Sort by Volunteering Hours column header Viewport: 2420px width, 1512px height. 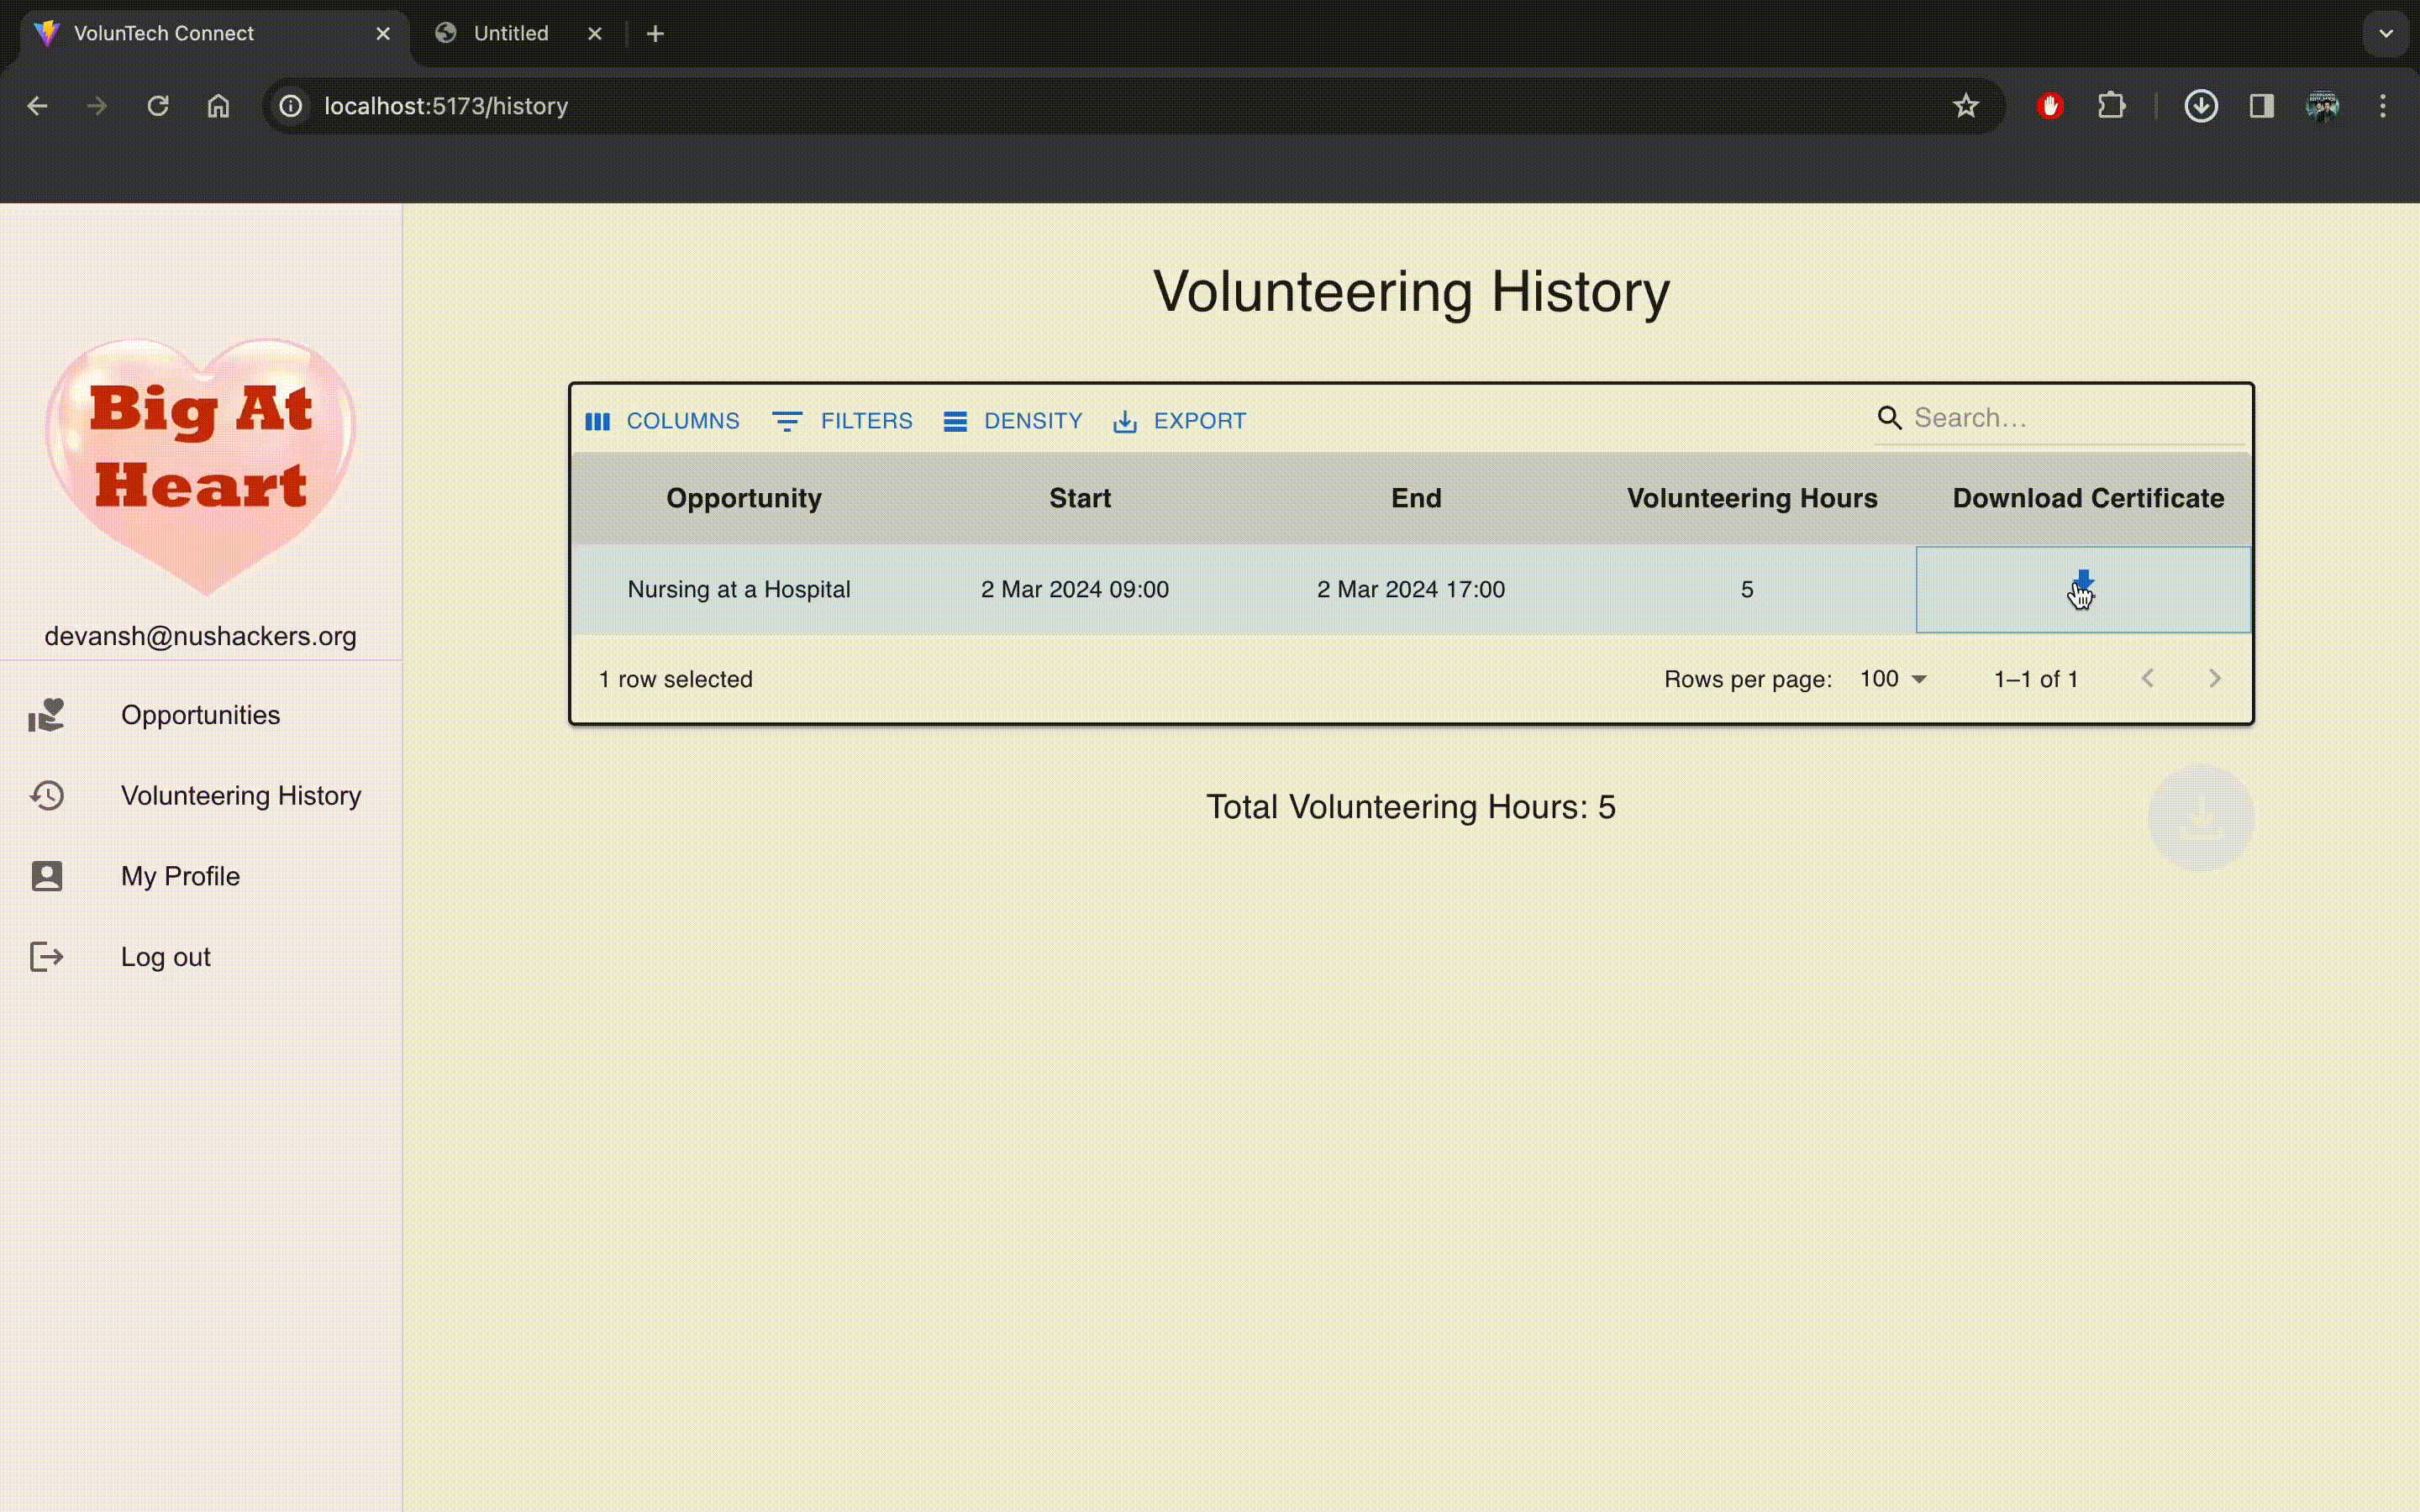point(1751,498)
